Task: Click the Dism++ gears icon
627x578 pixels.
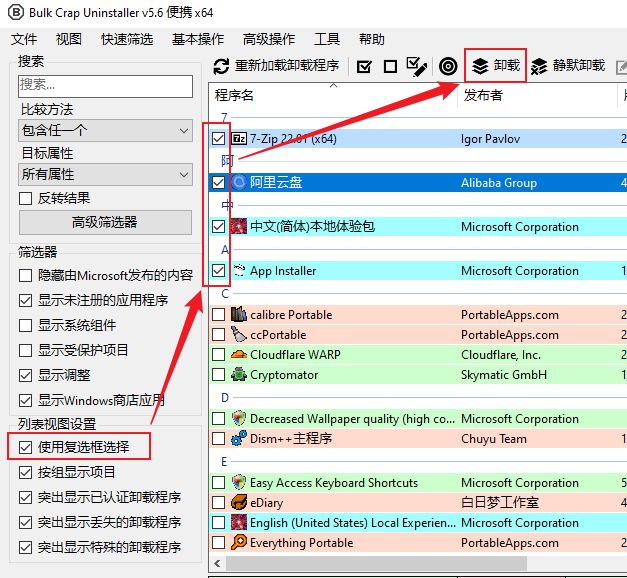Action: (x=239, y=438)
